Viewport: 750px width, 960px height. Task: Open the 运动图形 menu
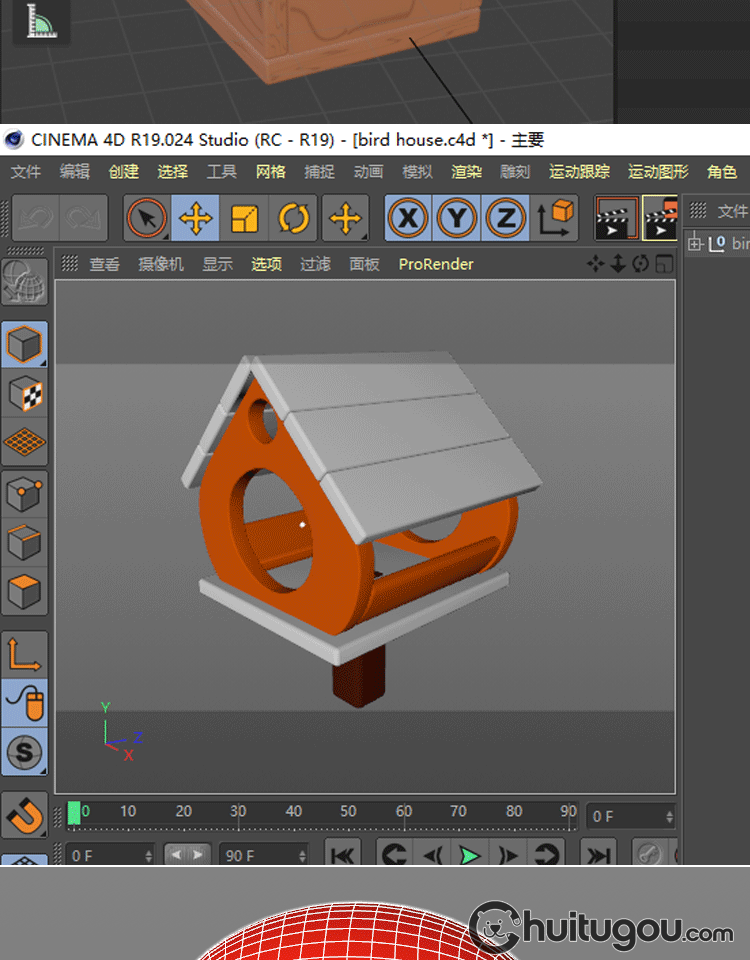[658, 172]
